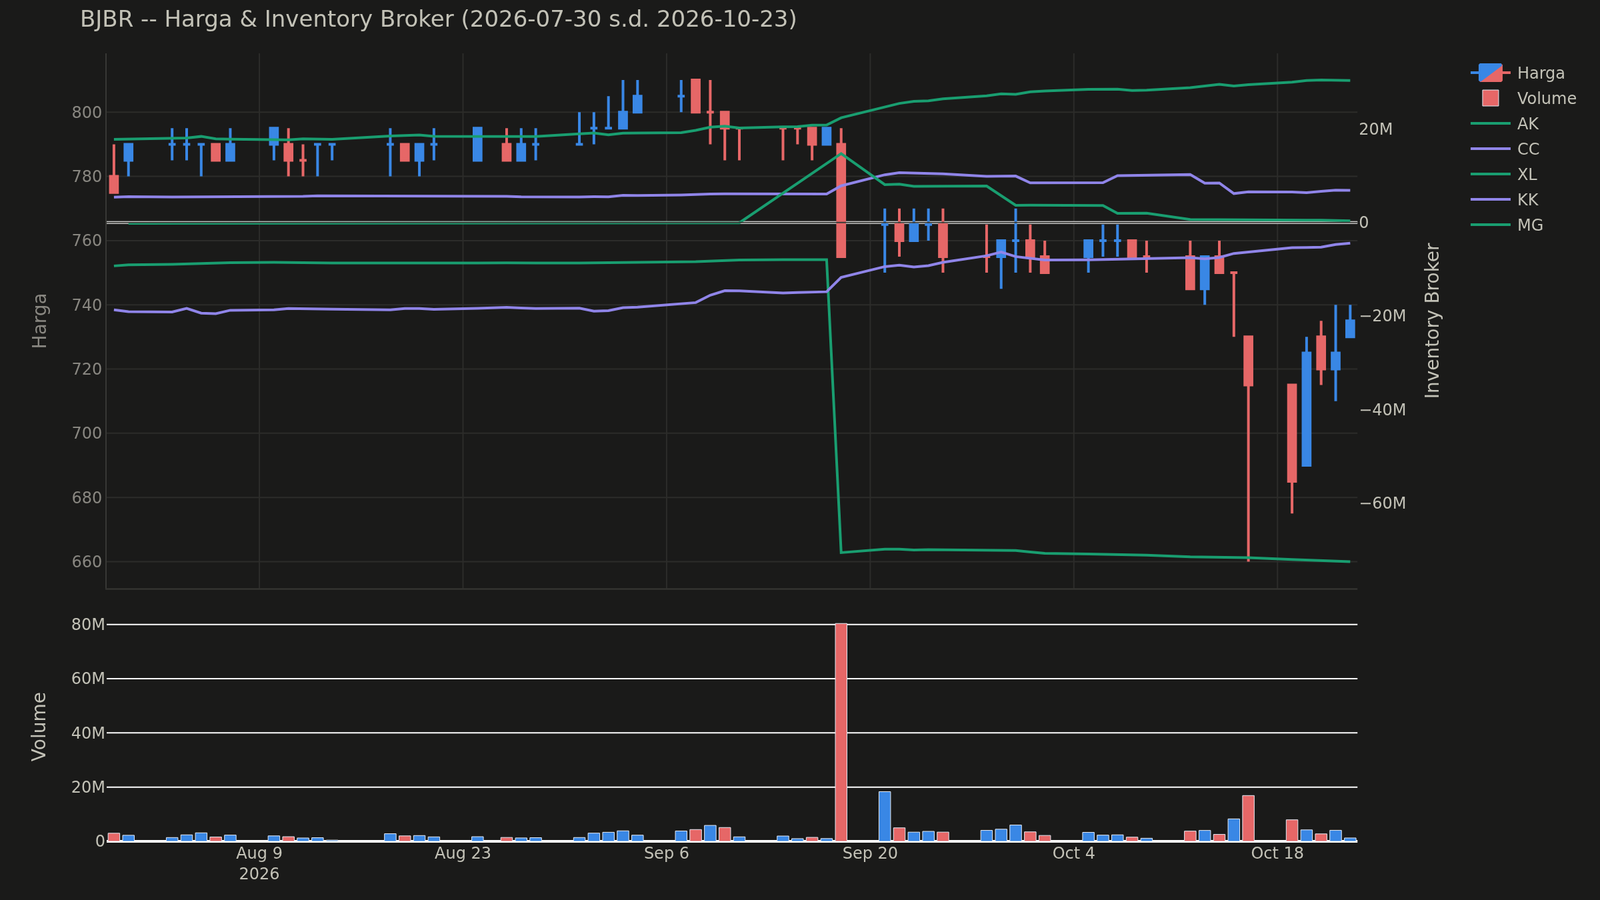The height and width of the screenshot is (900, 1600).
Task: Toggle the MG broker legend entry
Action: [x=1507, y=225]
